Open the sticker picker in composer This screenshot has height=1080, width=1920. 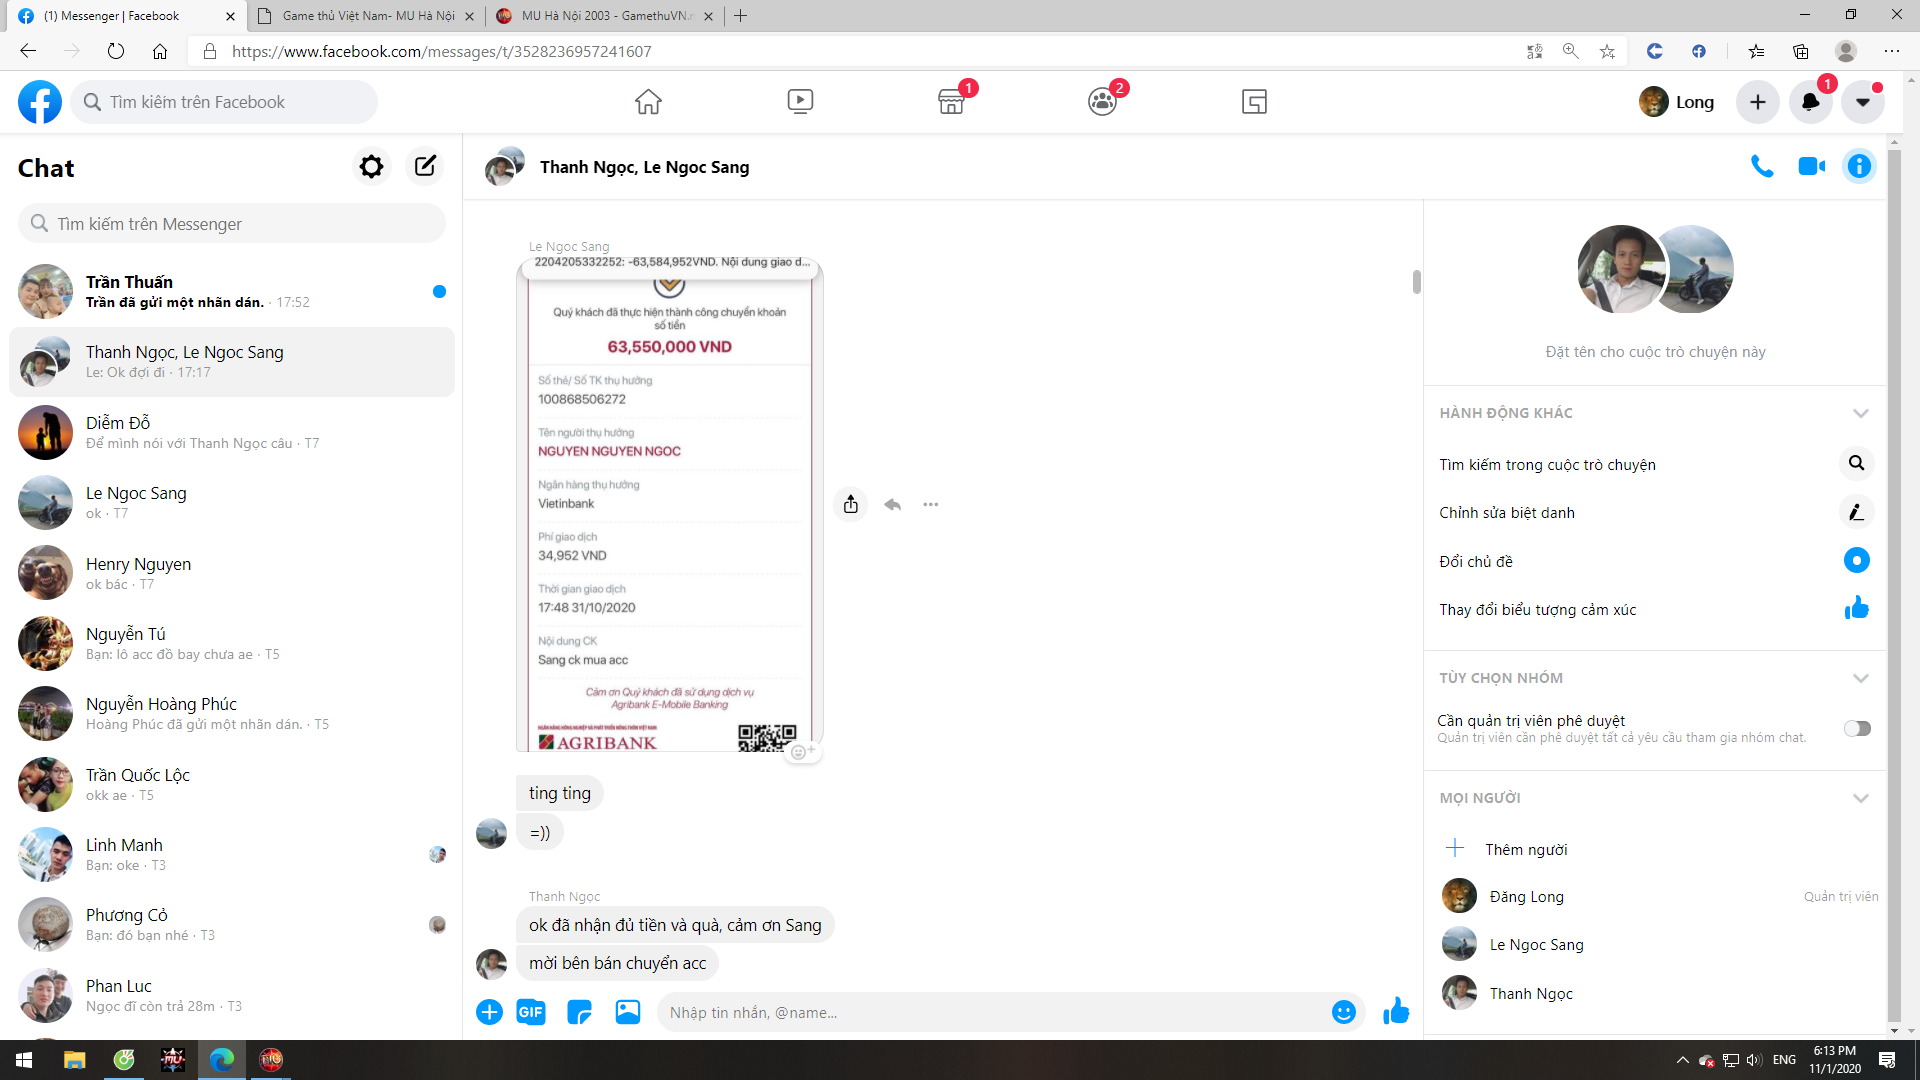(579, 1012)
